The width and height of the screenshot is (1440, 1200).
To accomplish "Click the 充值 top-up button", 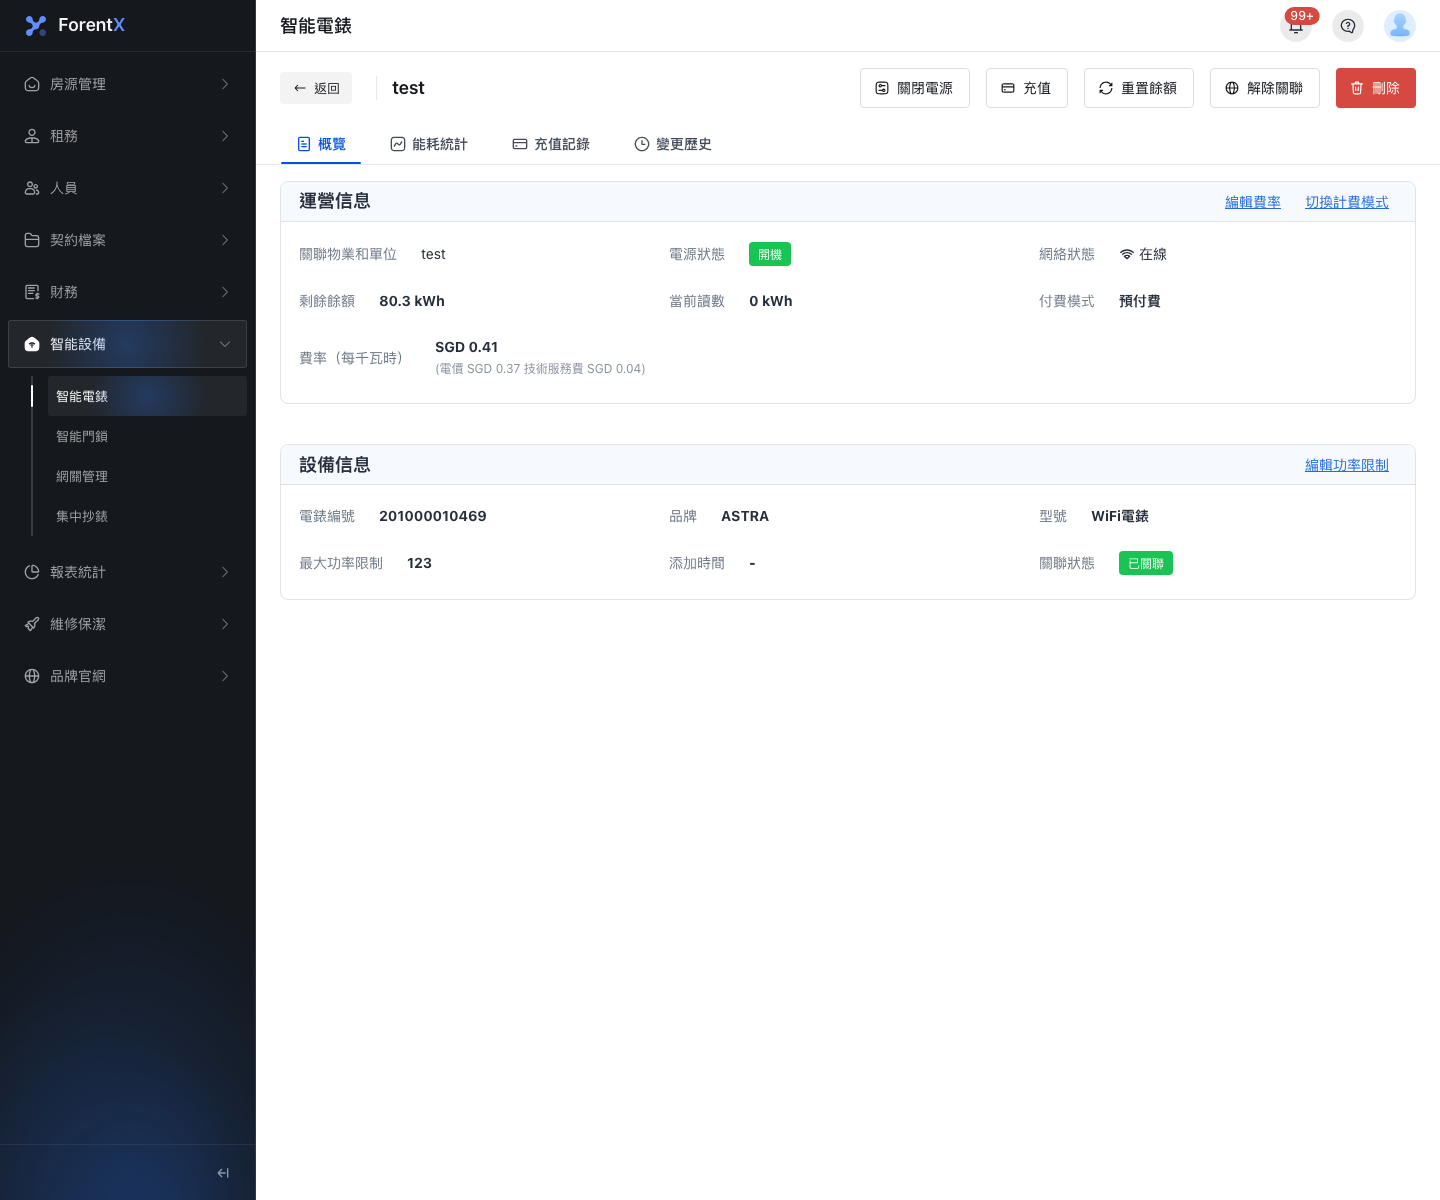I will (x=1027, y=88).
